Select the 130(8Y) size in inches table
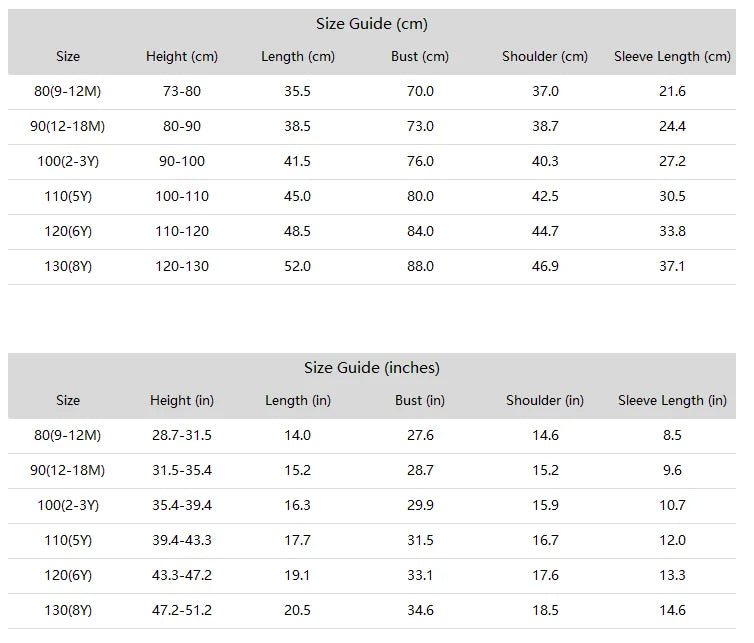 tap(68, 610)
